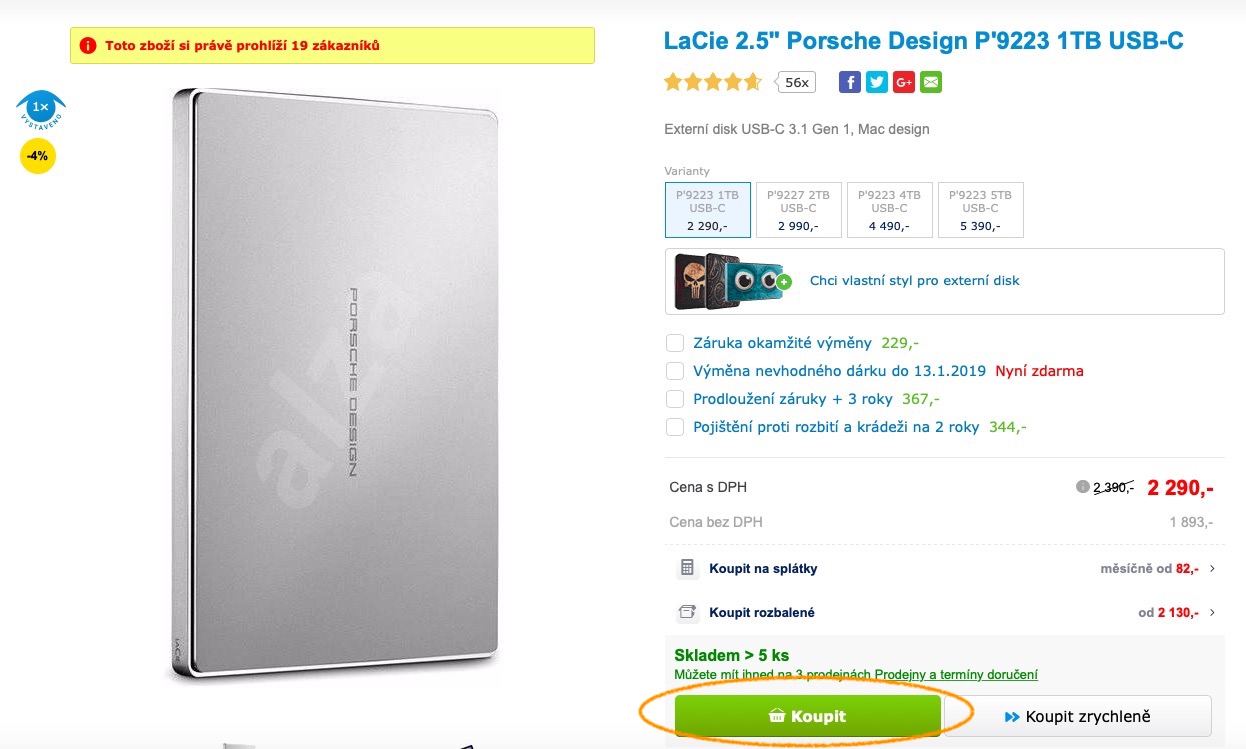This screenshot has height=749, width=1246.
Task: Share product on Twitter
Action: (x=877, y=82)
